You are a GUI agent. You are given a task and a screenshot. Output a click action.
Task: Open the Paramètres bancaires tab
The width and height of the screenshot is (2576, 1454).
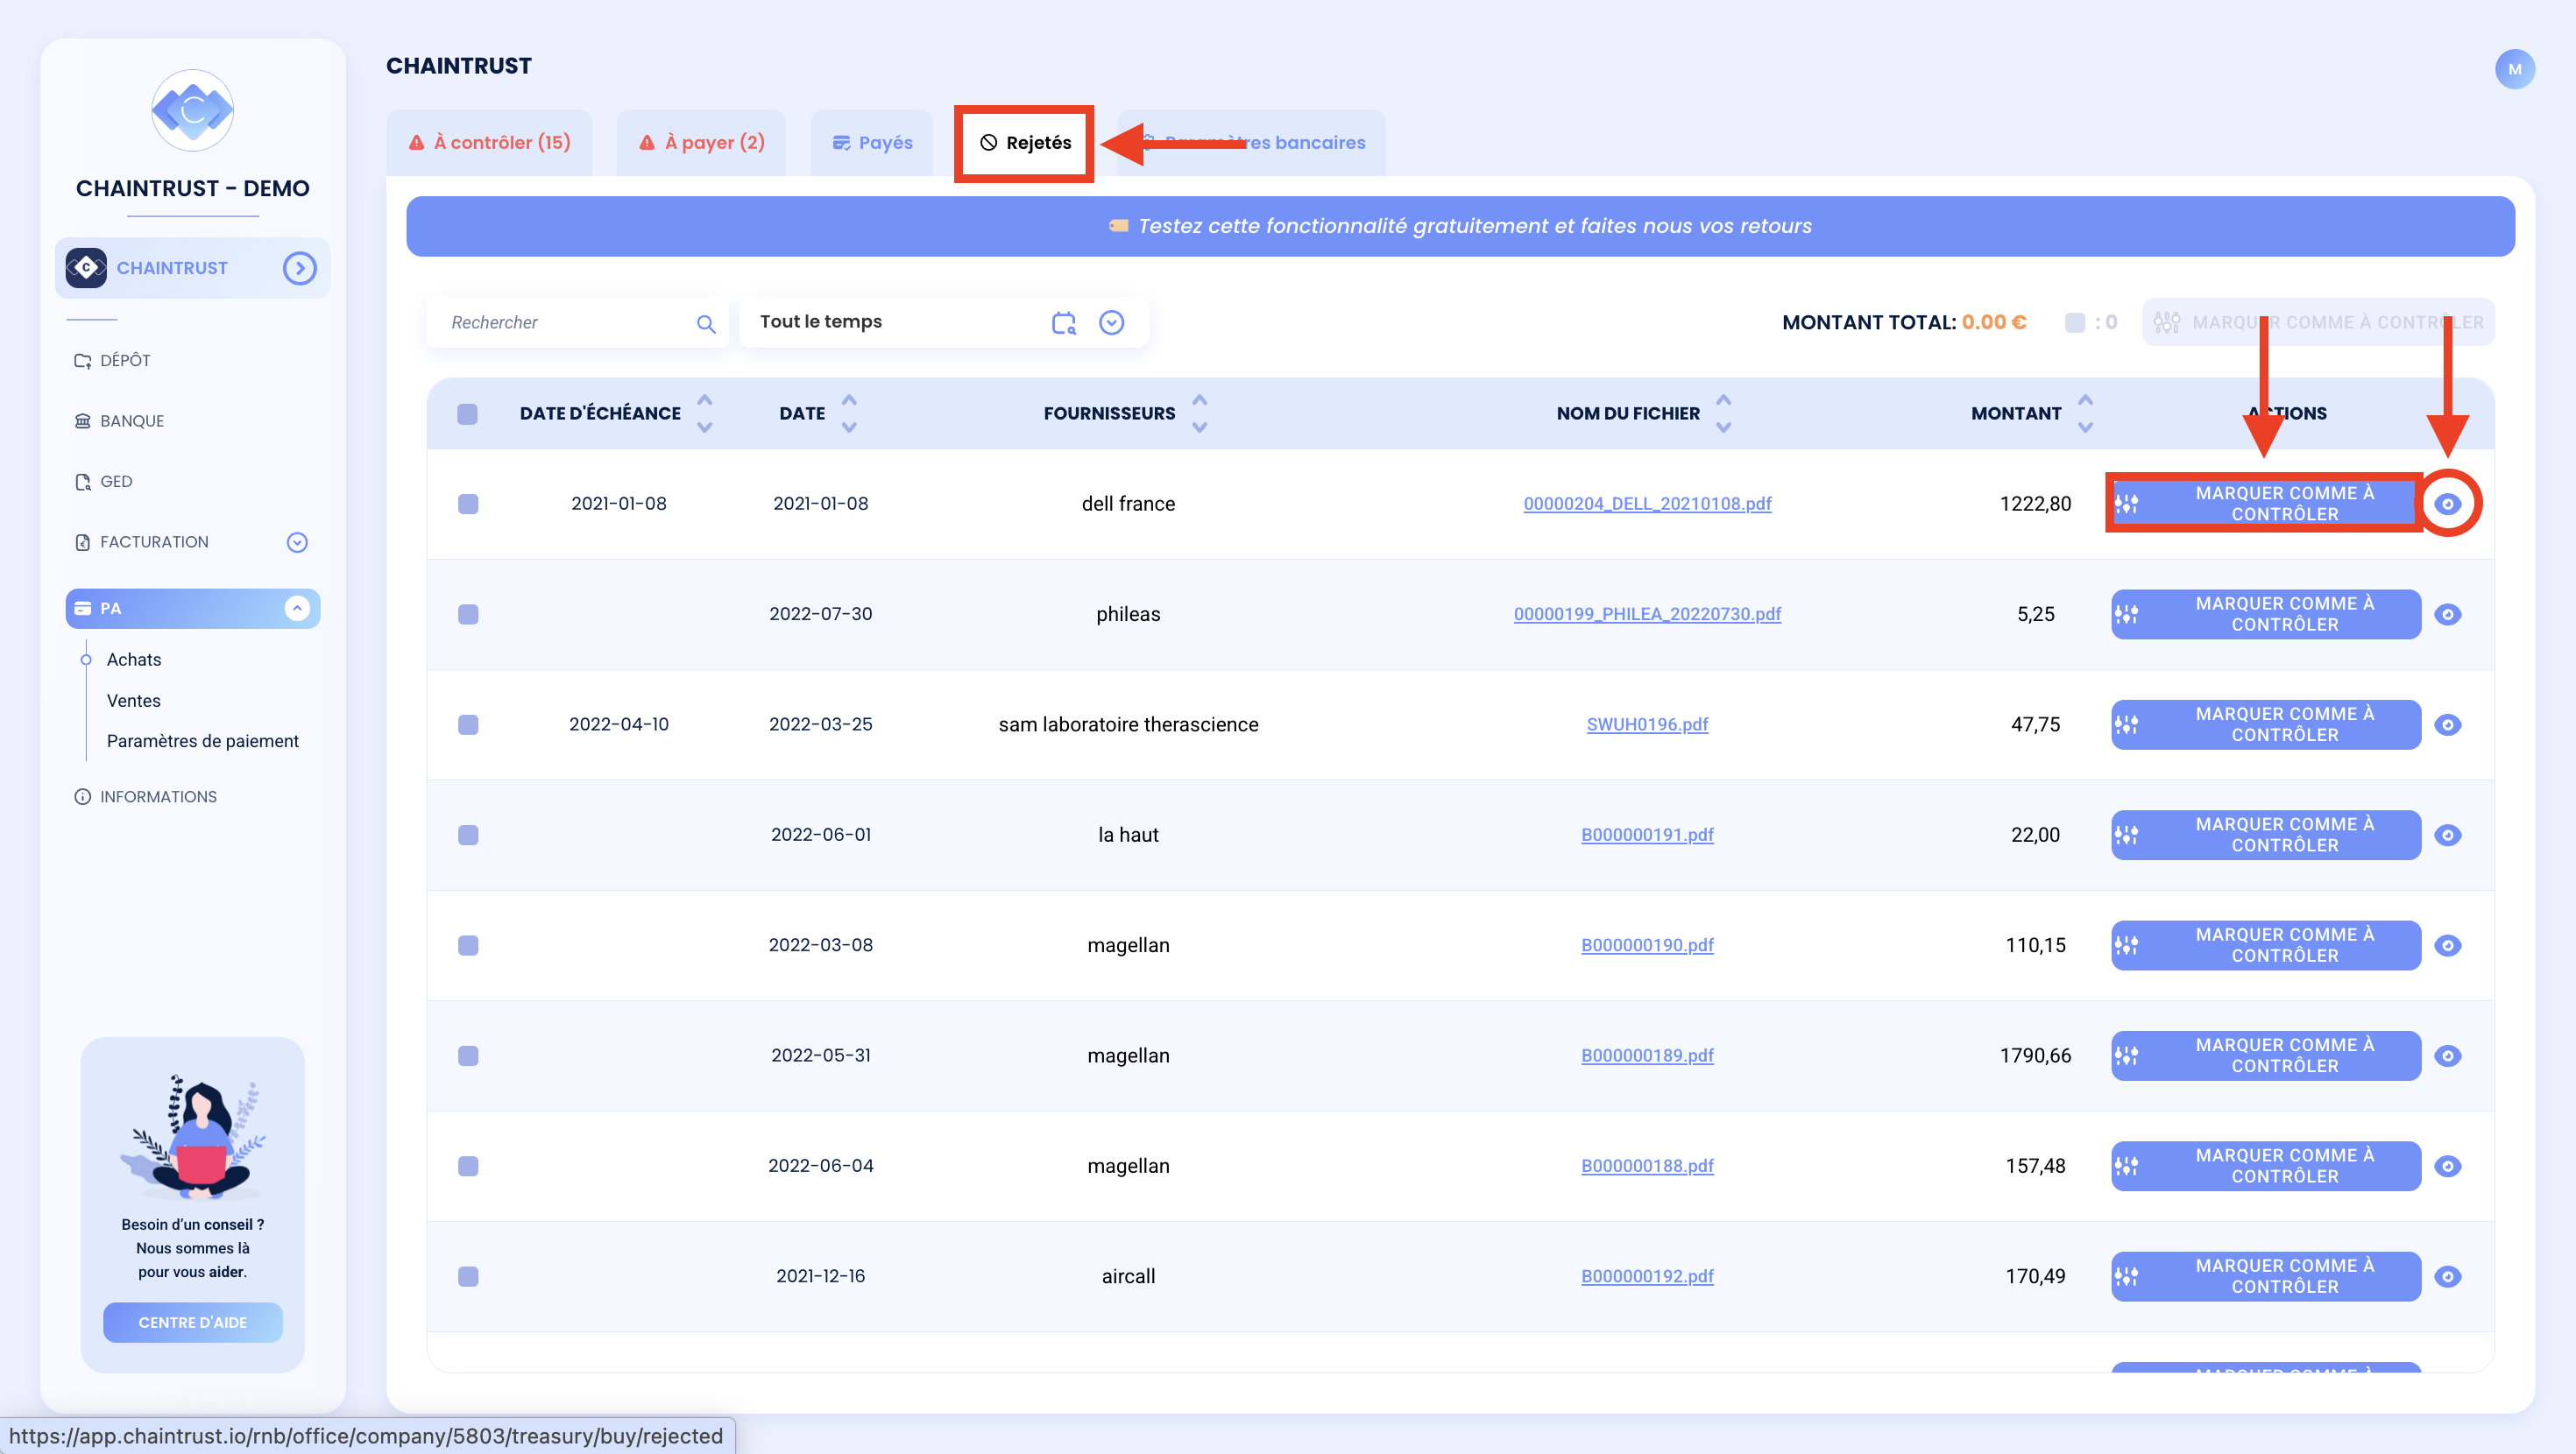tap(1251, 142)
